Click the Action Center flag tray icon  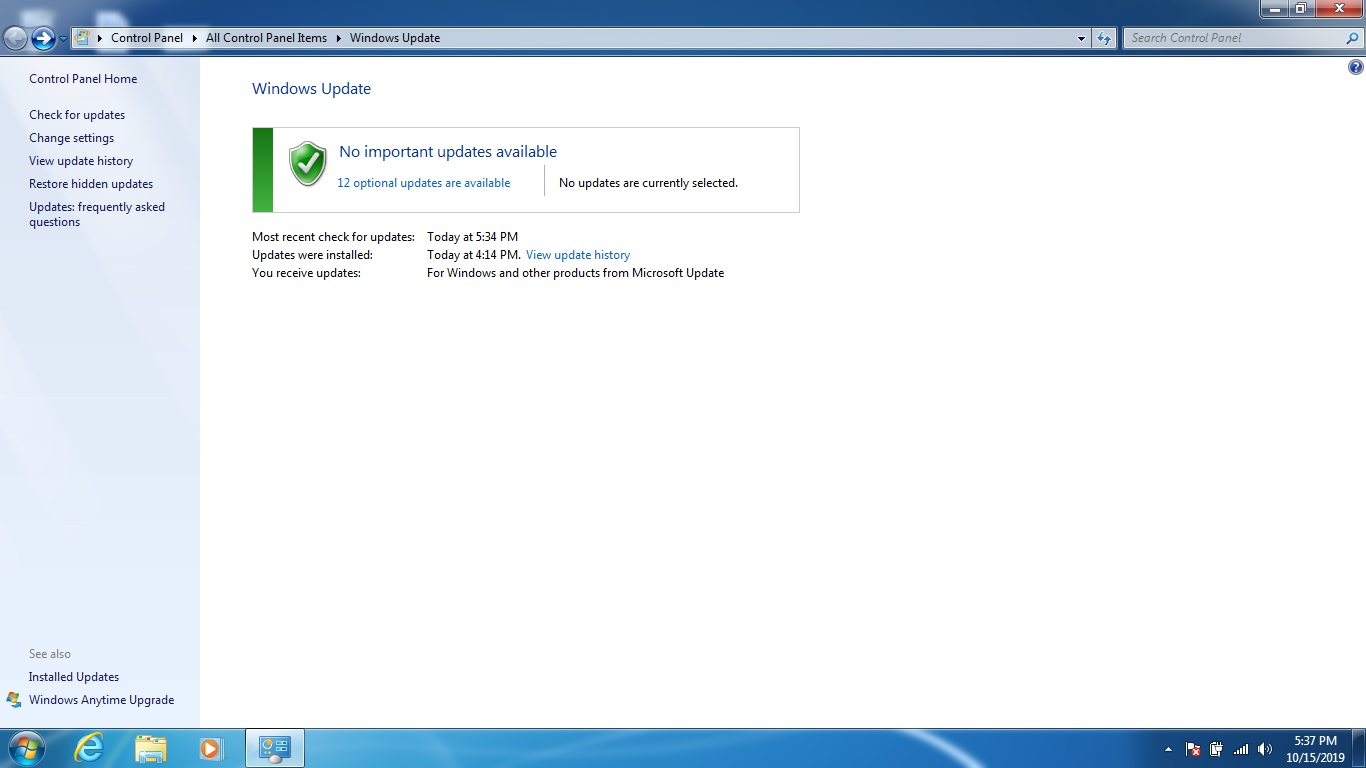click(x=1192, y=749)
